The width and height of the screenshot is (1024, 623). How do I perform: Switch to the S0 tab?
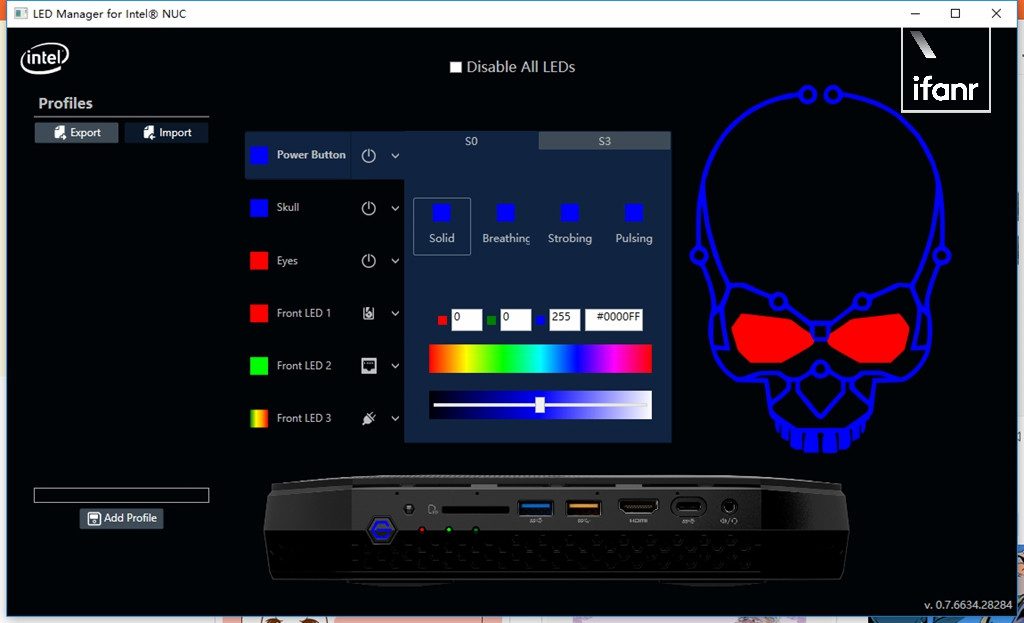pyautogui.click(x=471, y=141)
